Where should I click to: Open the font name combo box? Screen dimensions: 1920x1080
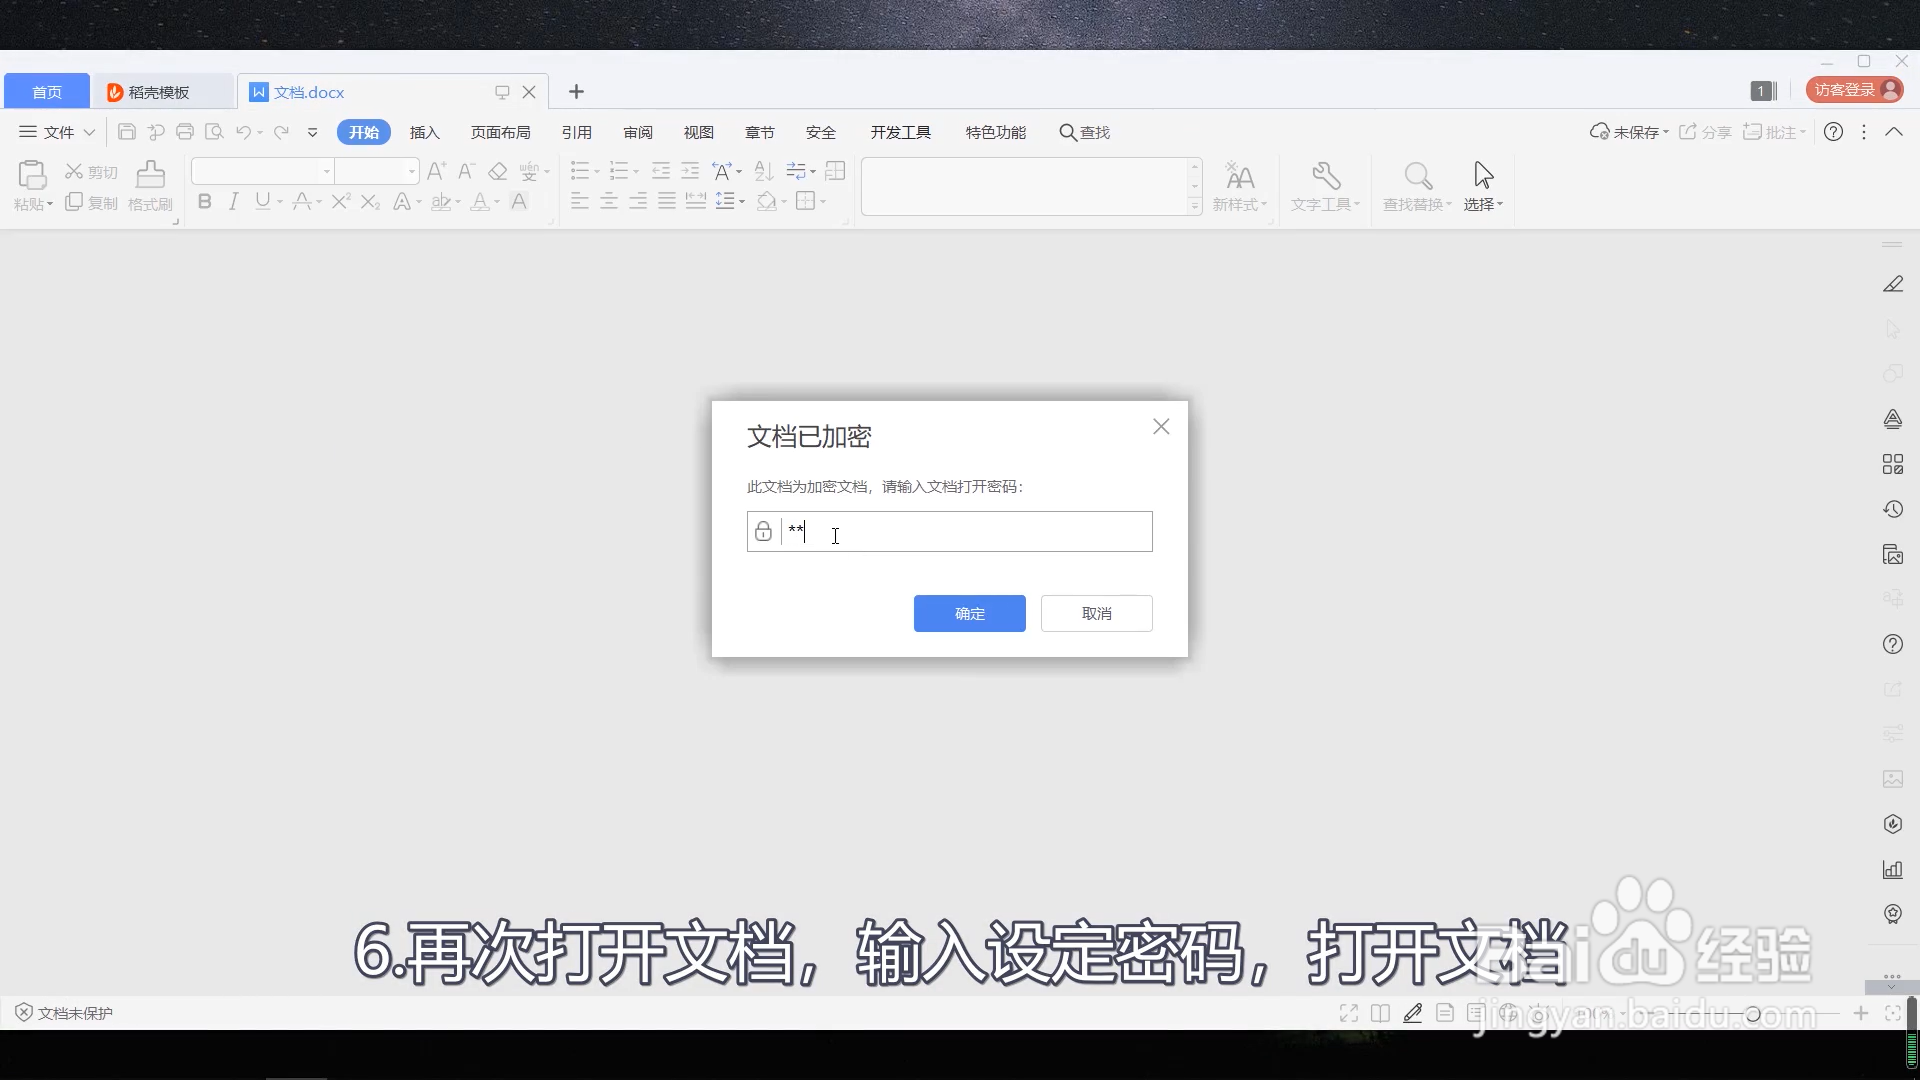coord(262,171)
